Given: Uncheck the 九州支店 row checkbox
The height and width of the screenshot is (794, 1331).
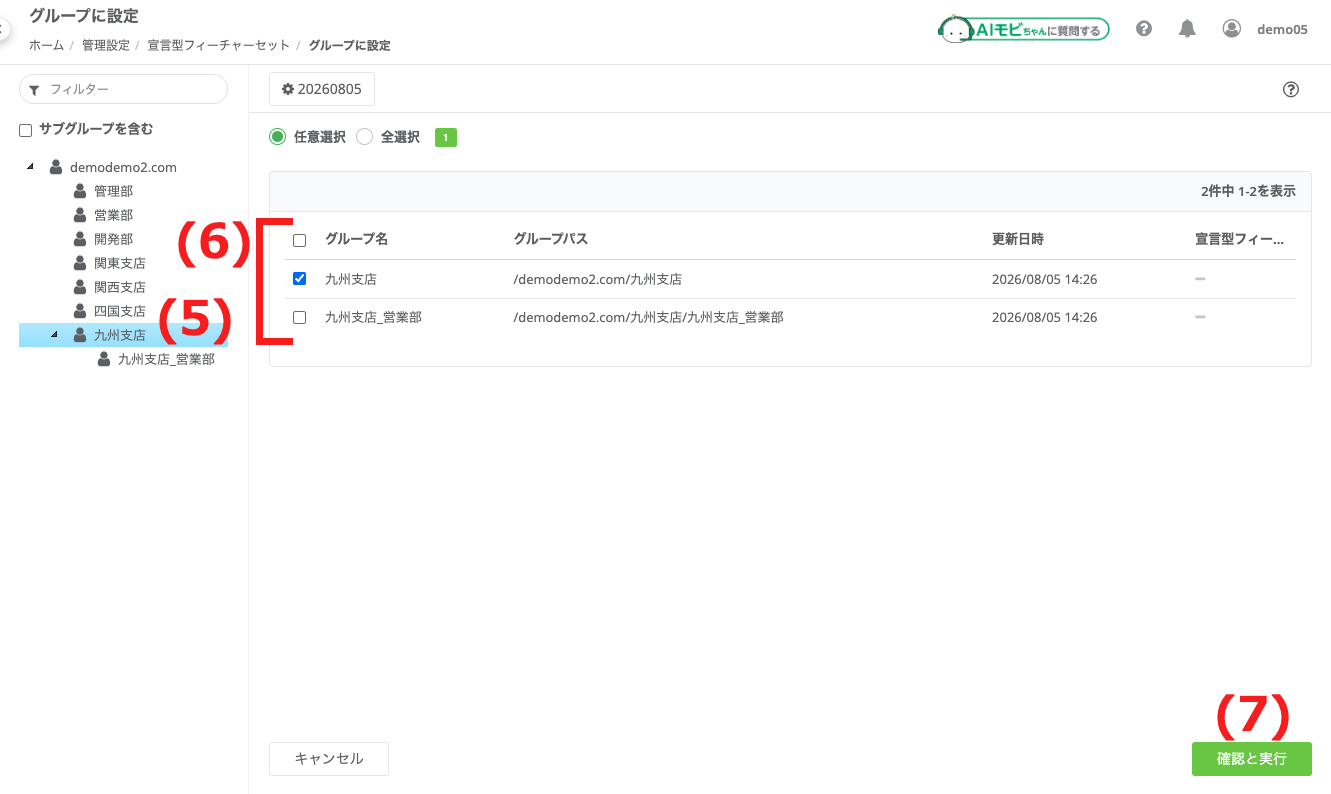Looking at the screenshot, I should [299, 279].
